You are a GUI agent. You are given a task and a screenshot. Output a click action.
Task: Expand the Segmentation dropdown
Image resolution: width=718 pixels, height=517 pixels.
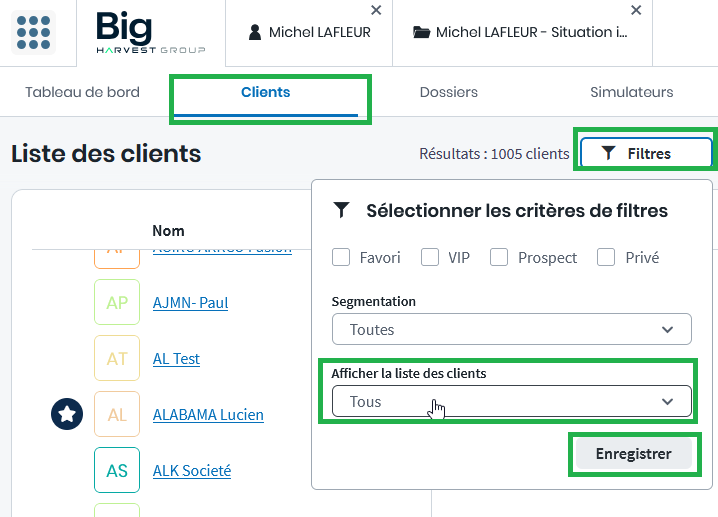tap(511, 329)
